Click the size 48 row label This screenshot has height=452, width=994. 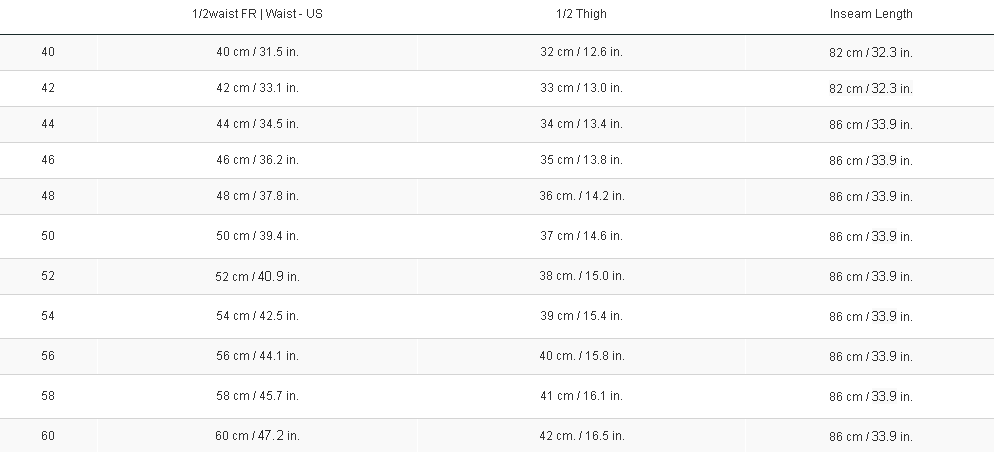48,196
